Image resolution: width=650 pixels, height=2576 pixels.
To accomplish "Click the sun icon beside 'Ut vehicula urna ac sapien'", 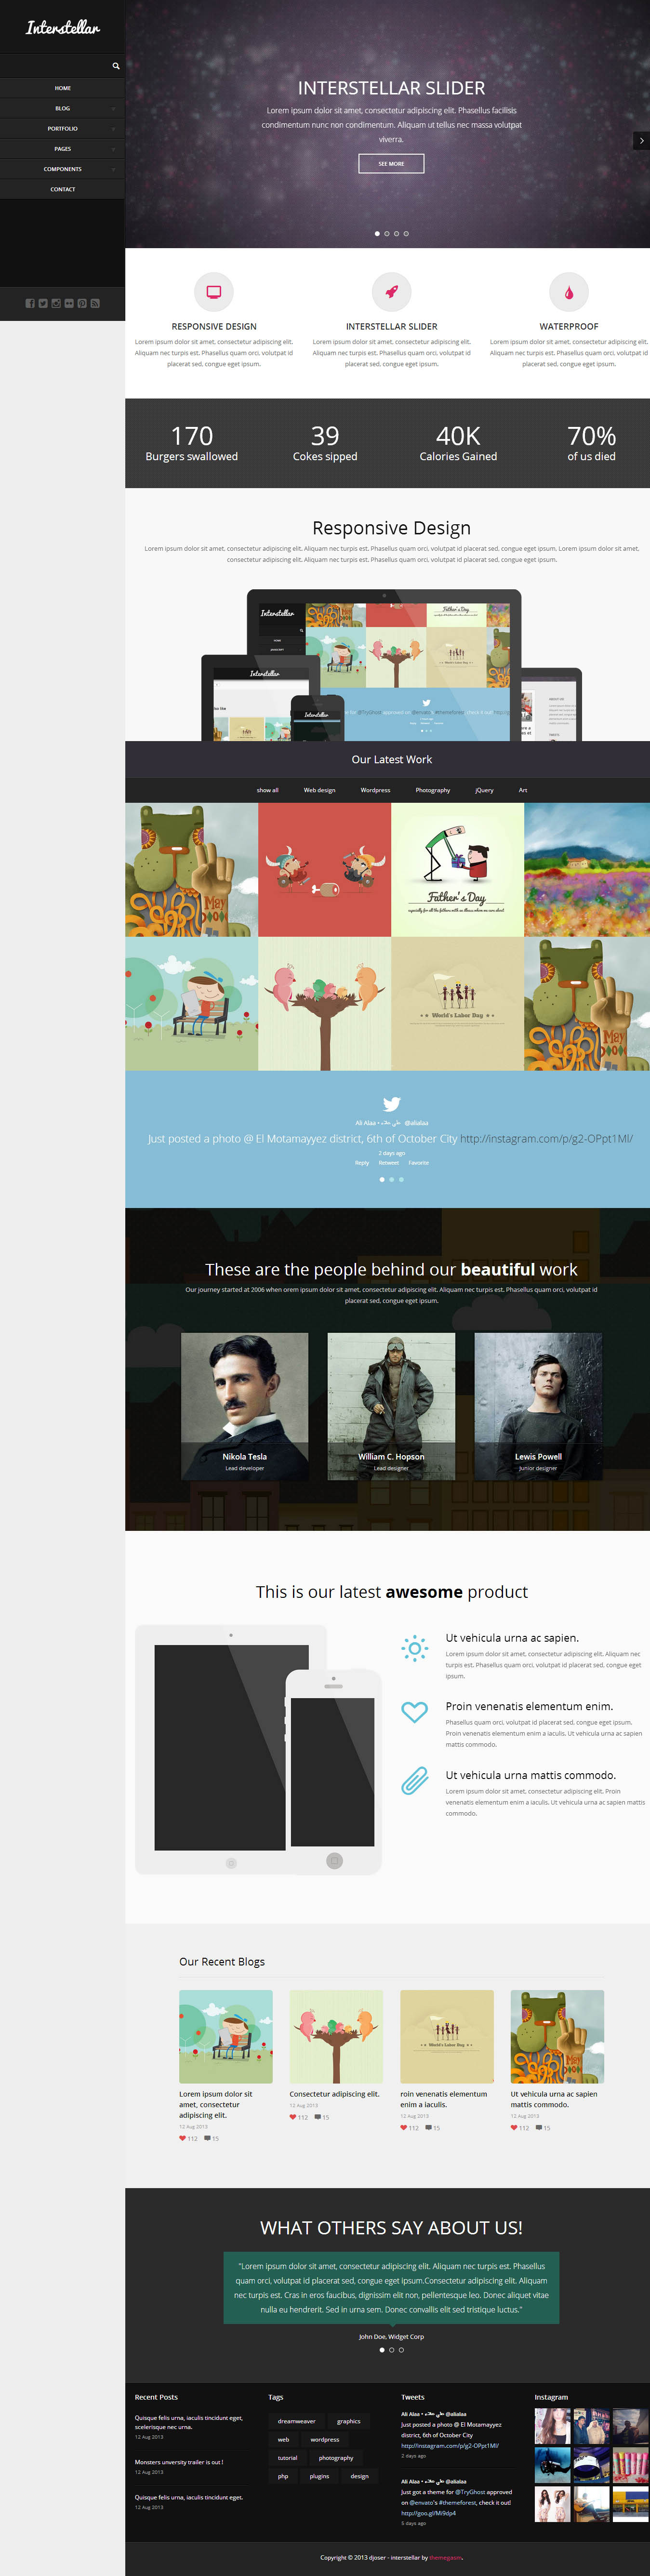I will tap(414, 1647).
